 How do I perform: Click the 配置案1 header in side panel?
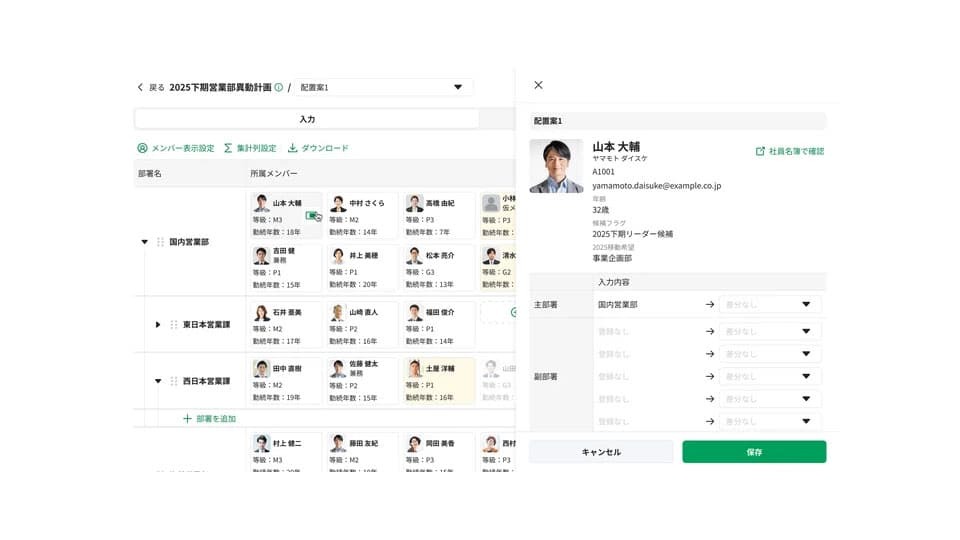[678, 121]
